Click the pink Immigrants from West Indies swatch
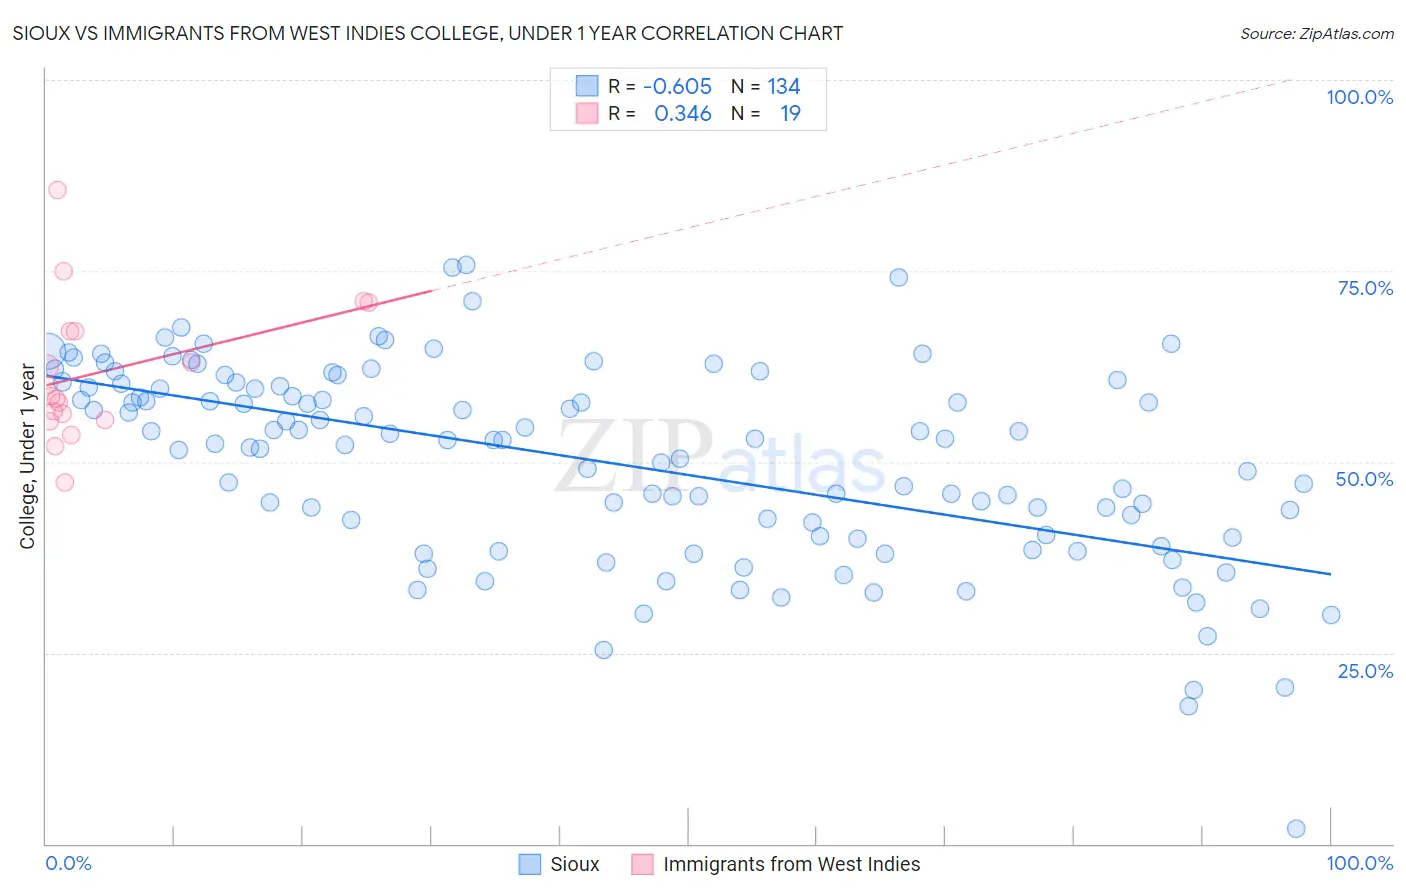The height and width of the screenshot is (892, 1406). 642,864
